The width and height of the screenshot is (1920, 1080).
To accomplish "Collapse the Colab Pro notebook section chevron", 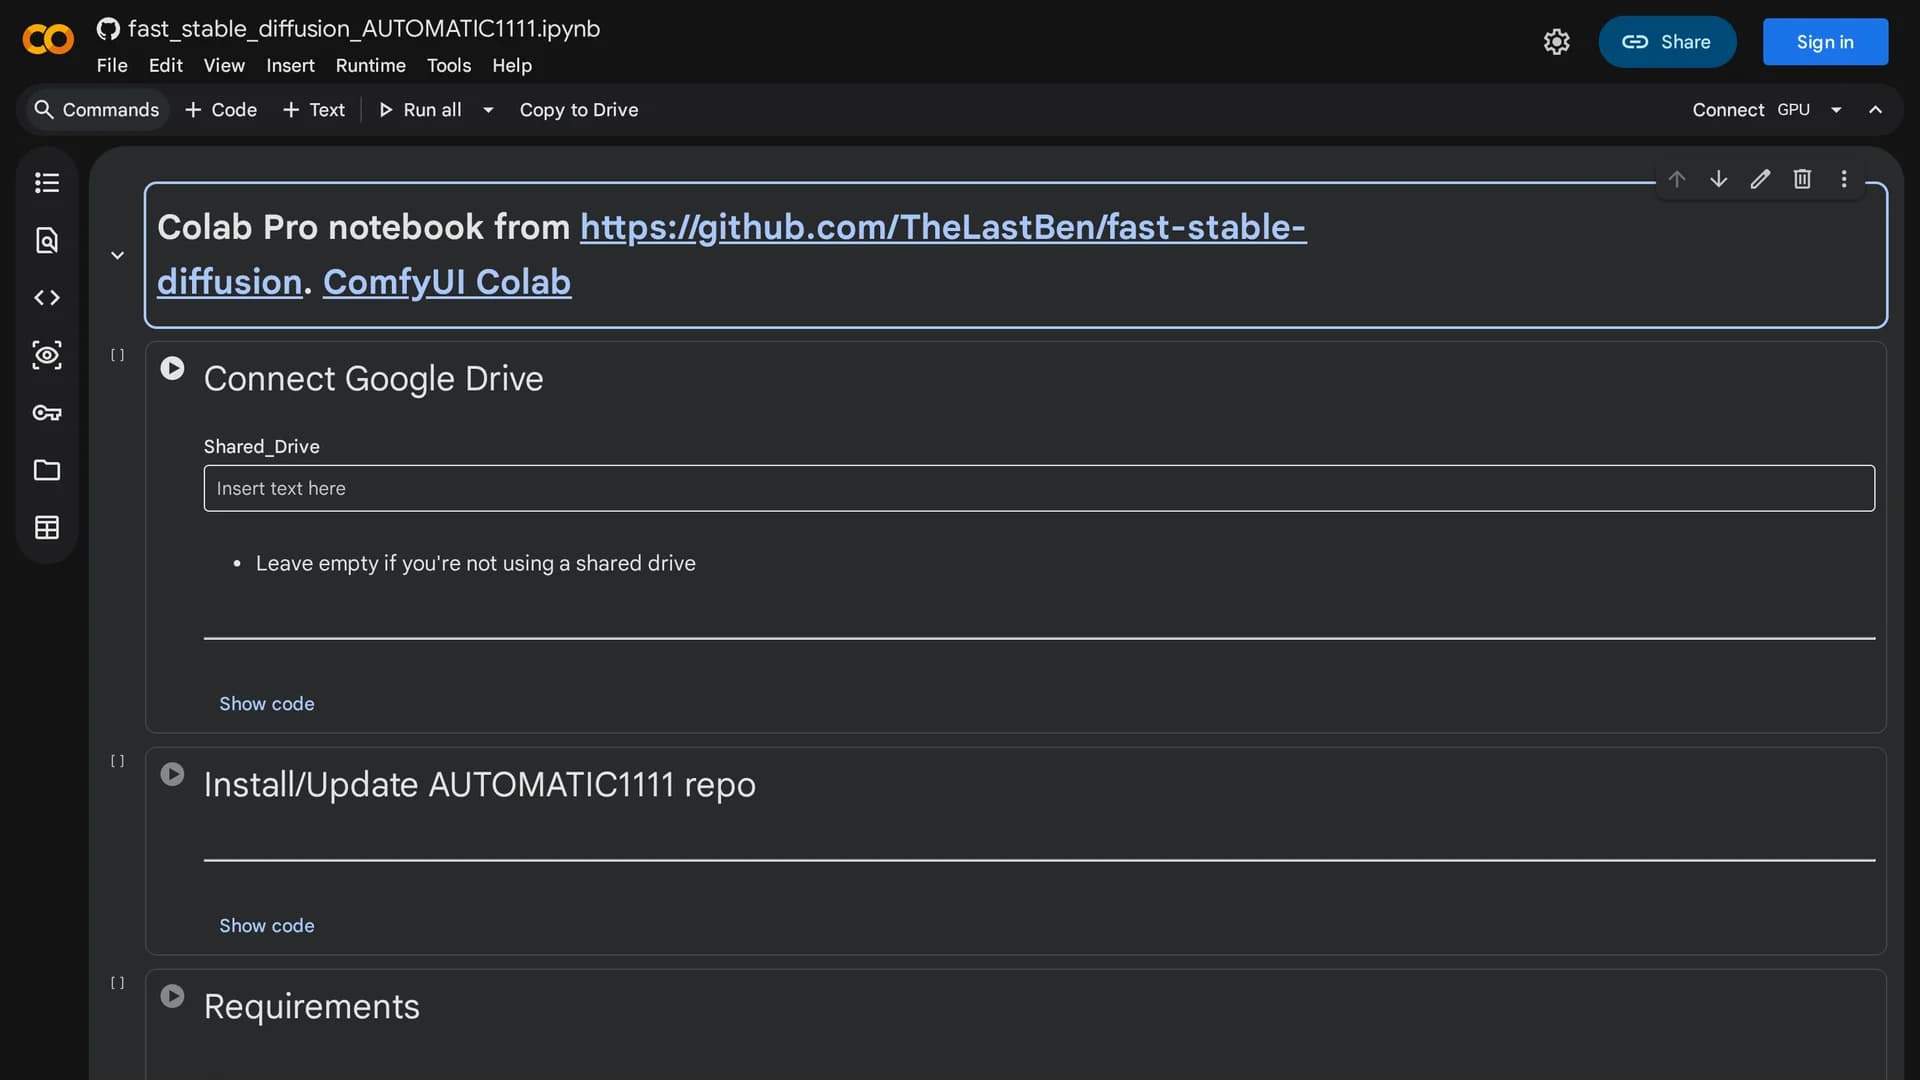I will (117, 255).
